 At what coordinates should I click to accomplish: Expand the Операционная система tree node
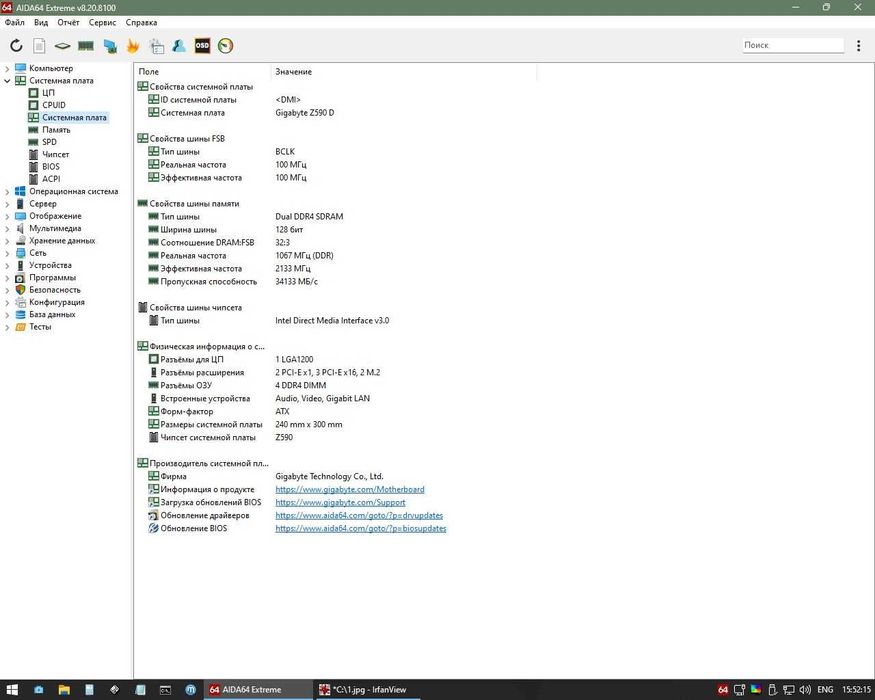(x=8, y=192)
